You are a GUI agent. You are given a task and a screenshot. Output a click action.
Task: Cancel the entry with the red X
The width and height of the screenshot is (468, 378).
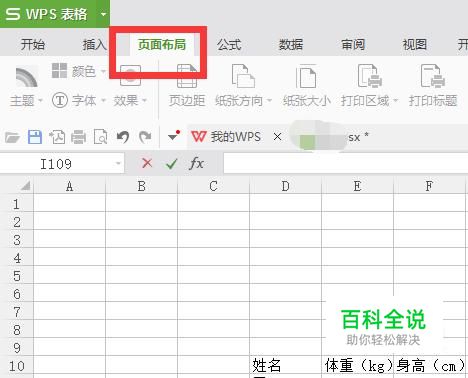click(147, 163)
